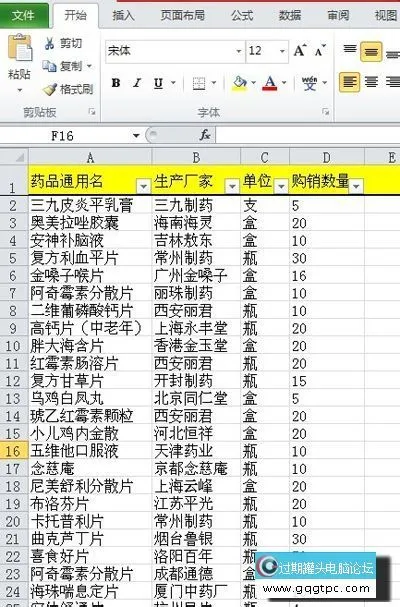400x607 pixels.
Task: Switch to the 插入 Insert tab
Action: click(123, 15)
